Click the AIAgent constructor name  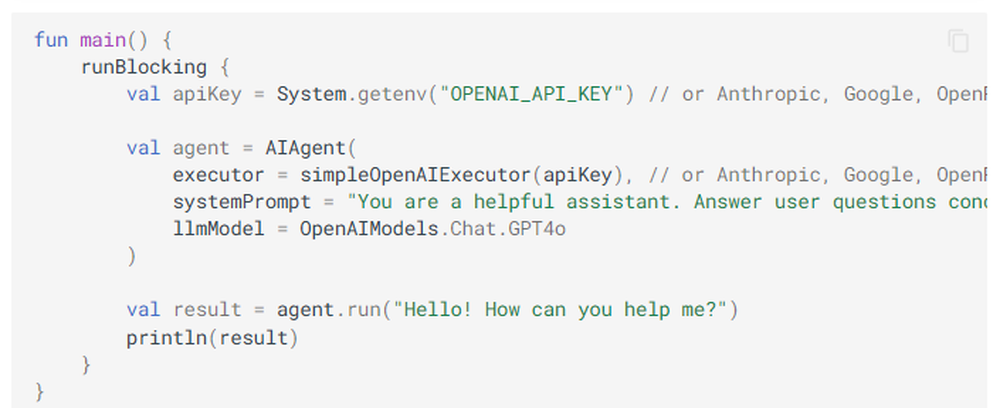coord(305,148)
